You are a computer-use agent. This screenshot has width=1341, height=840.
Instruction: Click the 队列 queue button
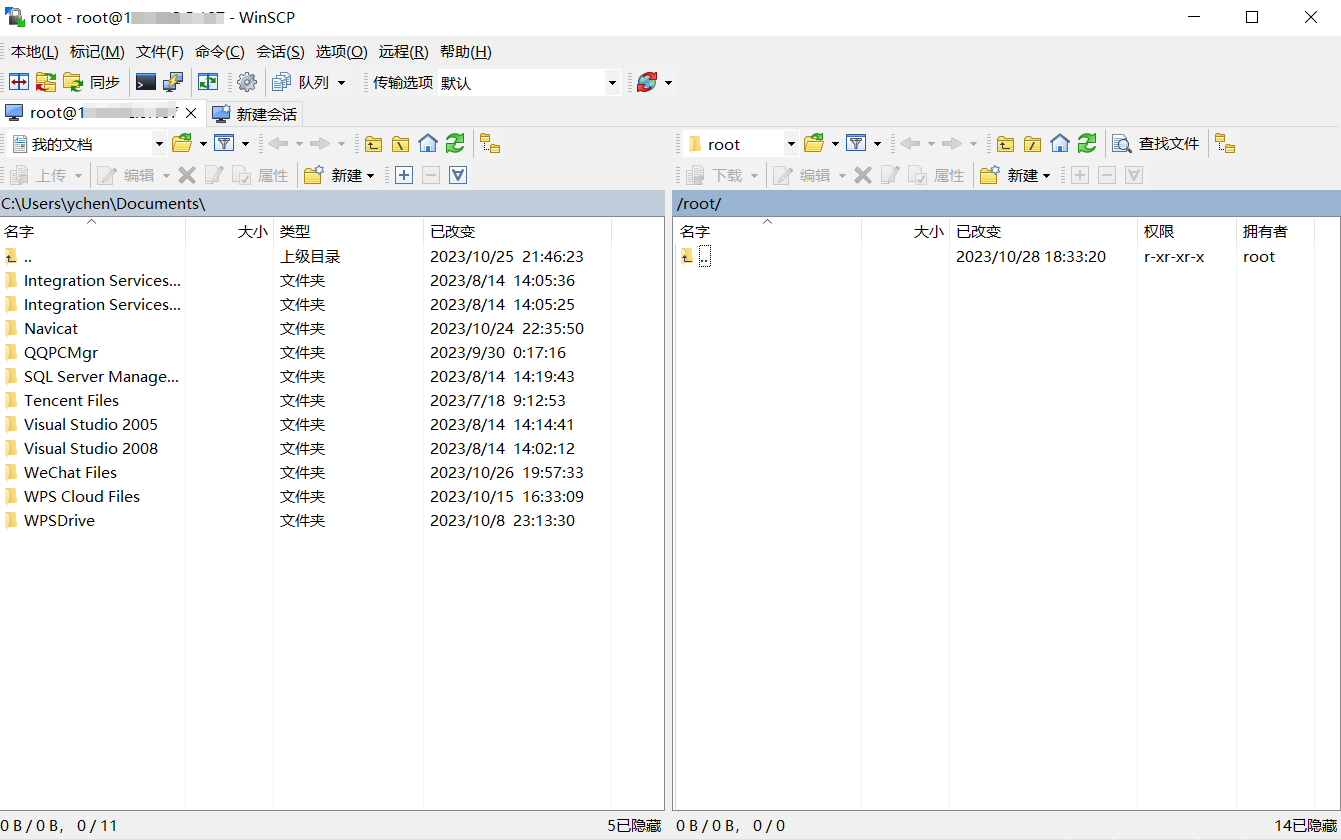click(301, 82)
